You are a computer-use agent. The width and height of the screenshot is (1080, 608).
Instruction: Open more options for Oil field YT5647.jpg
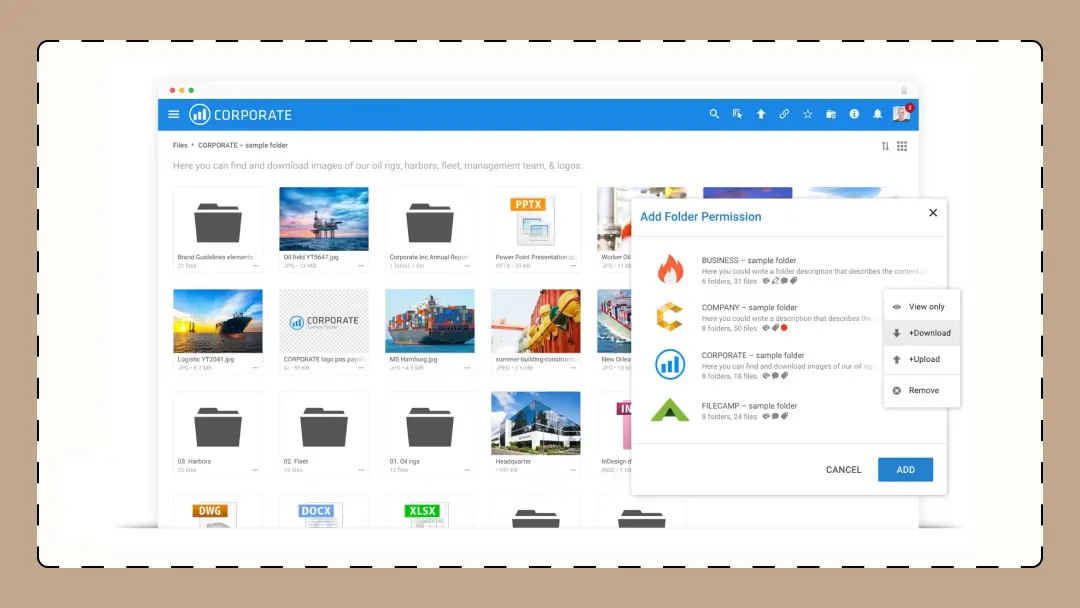[x=361, y=266]
